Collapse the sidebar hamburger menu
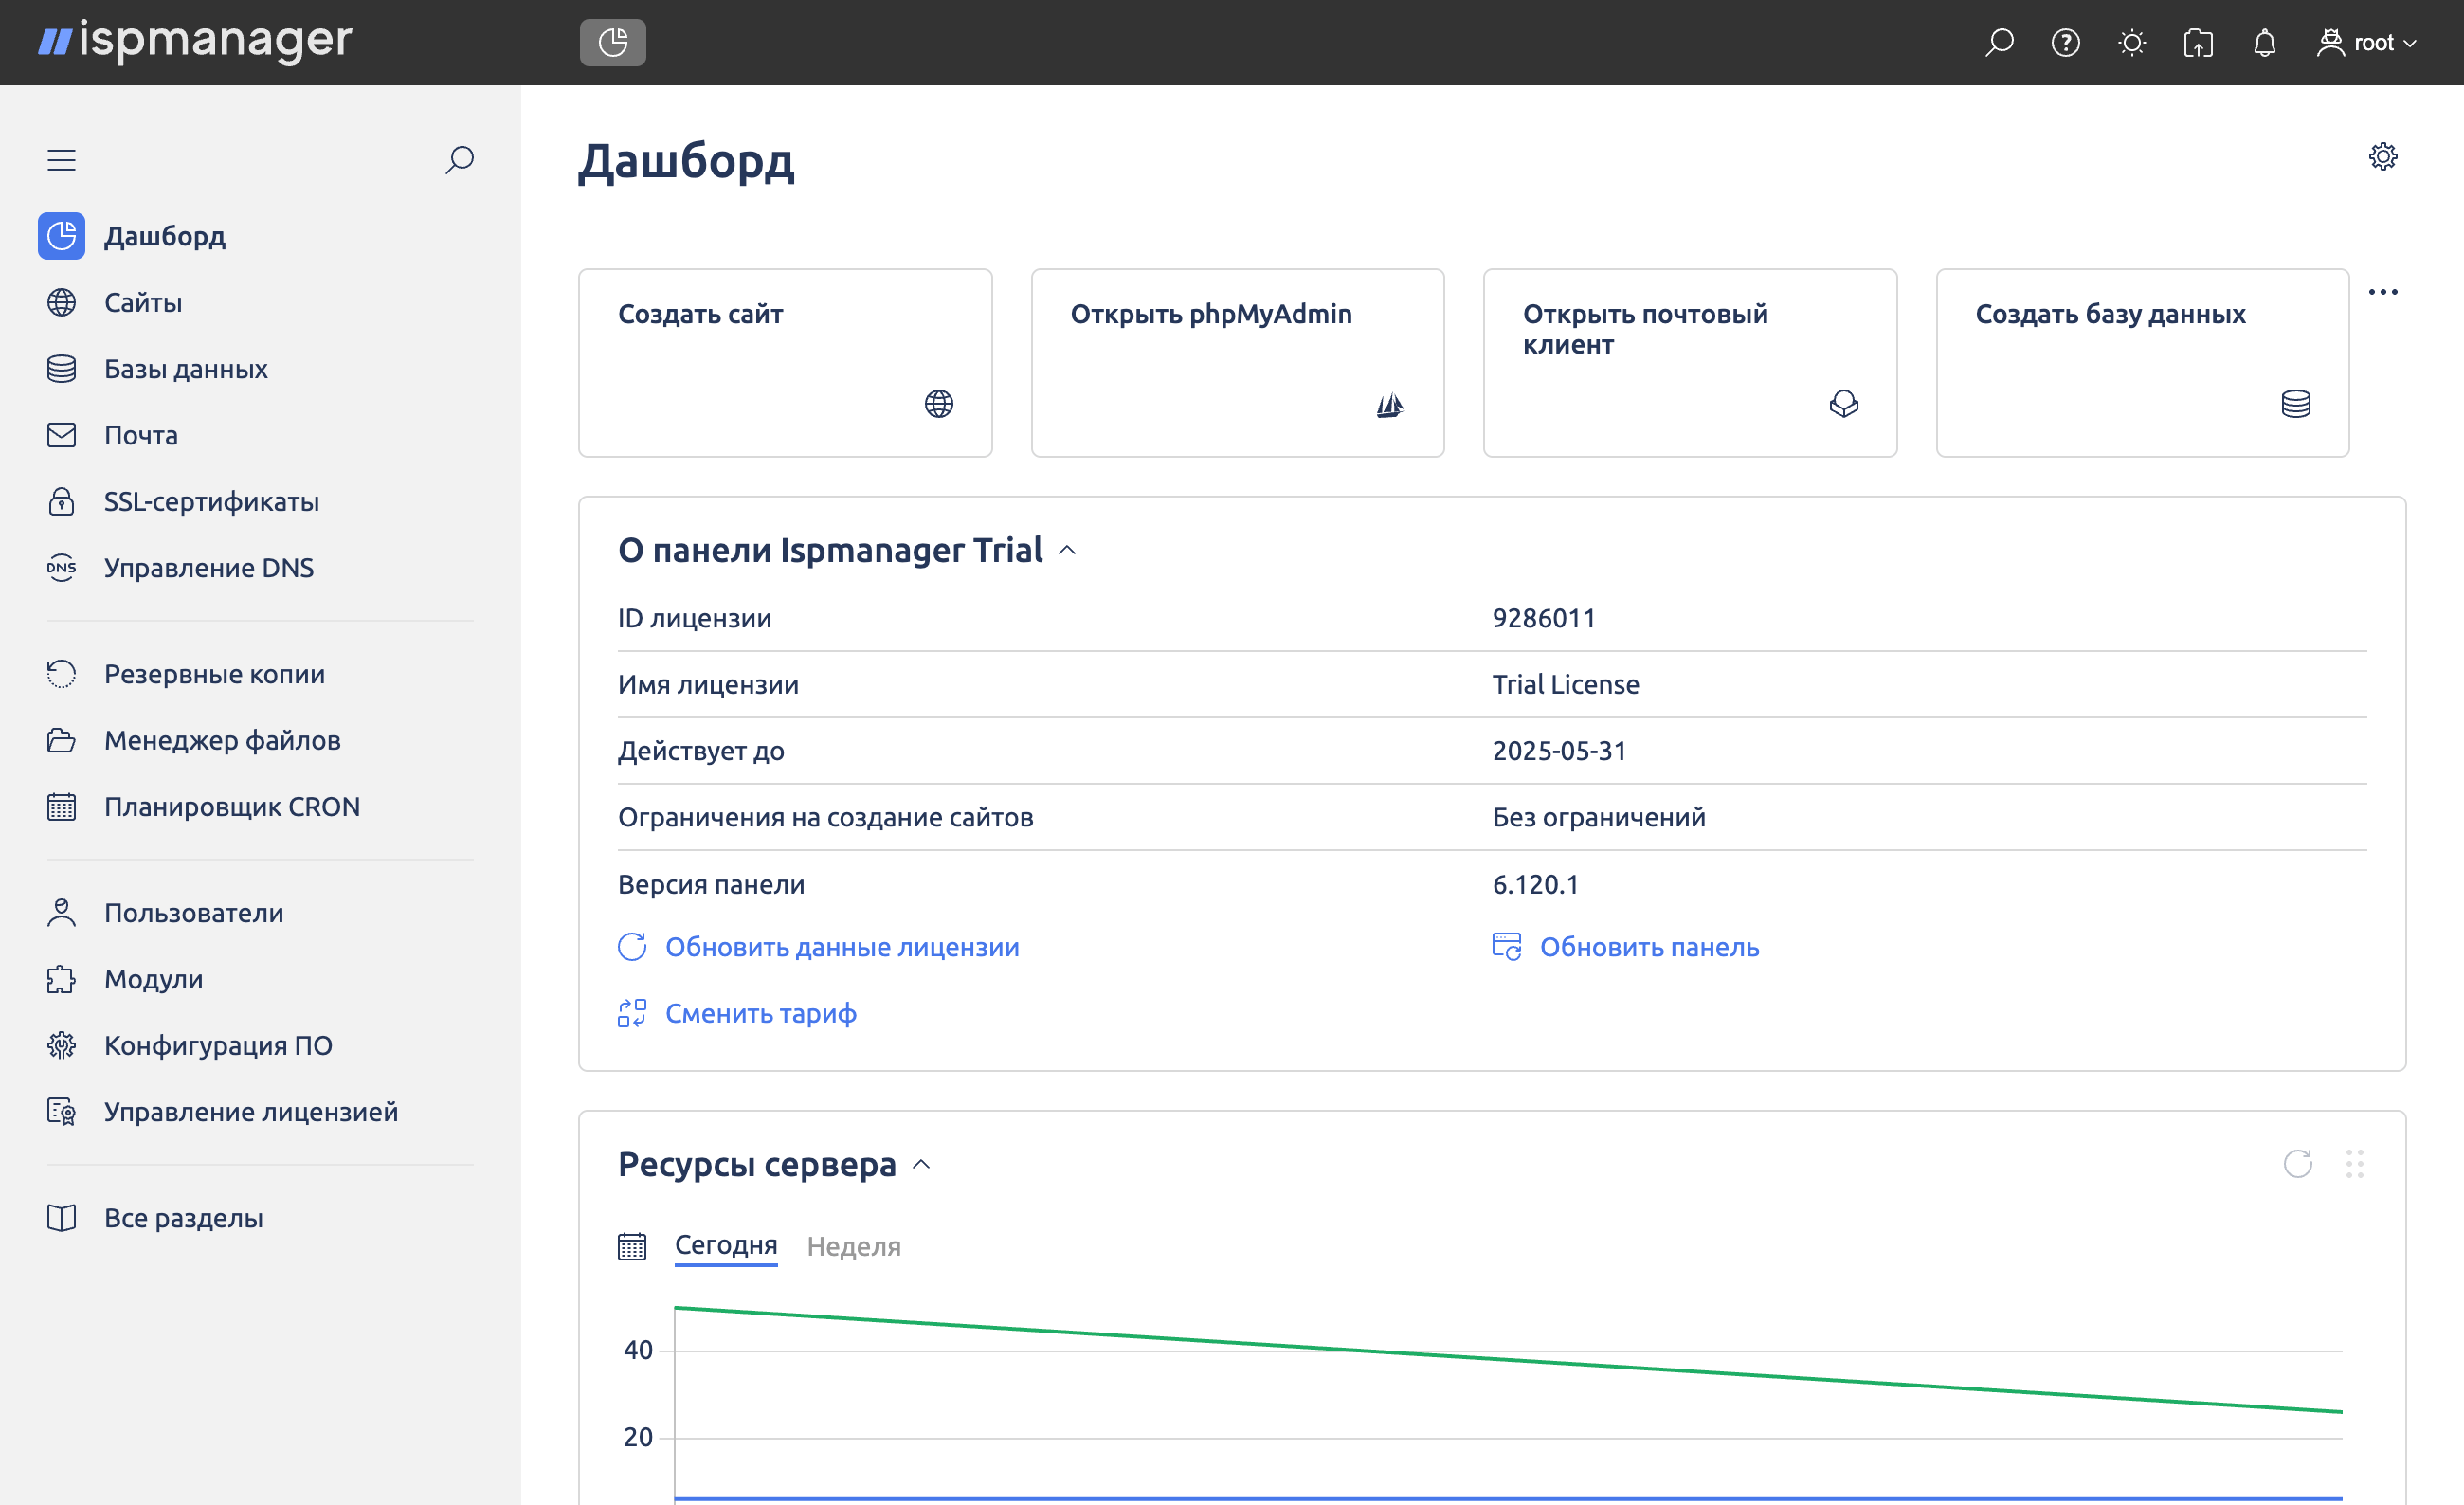Image resolution: width=2464 pixels, height=1505 pixels. 61,160
